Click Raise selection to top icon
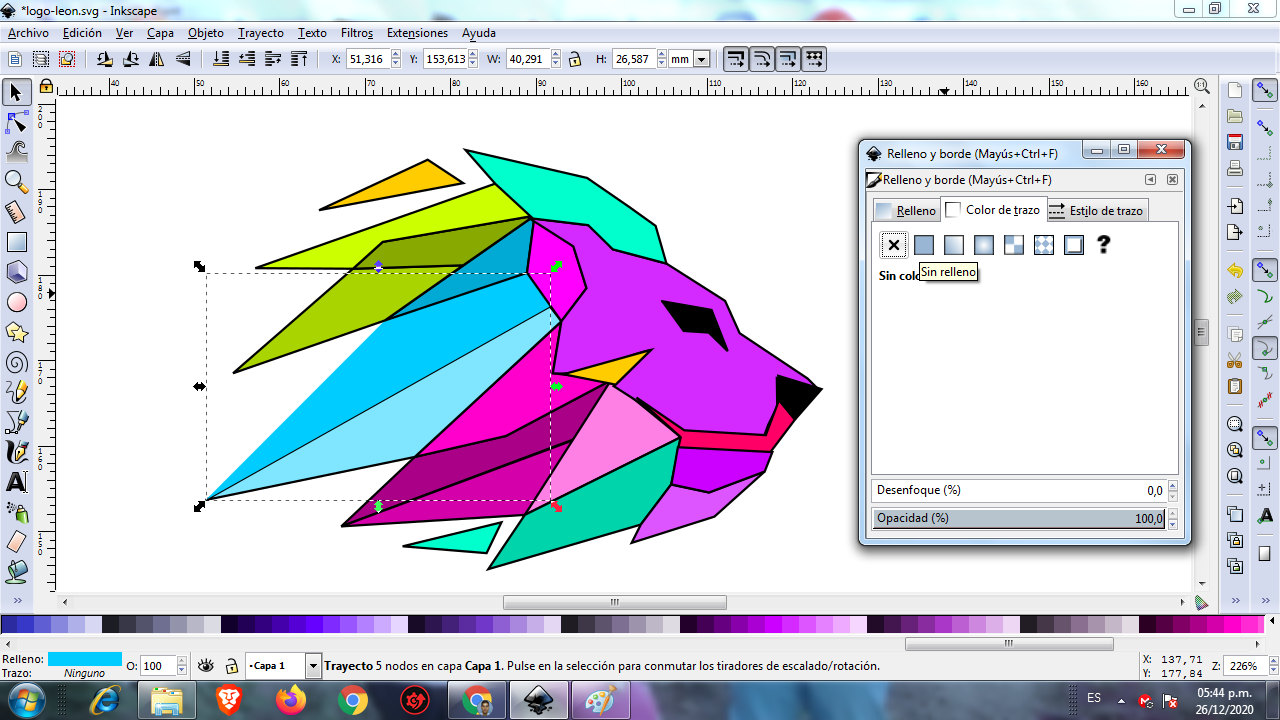The image size is (1280, 720). 297,59
